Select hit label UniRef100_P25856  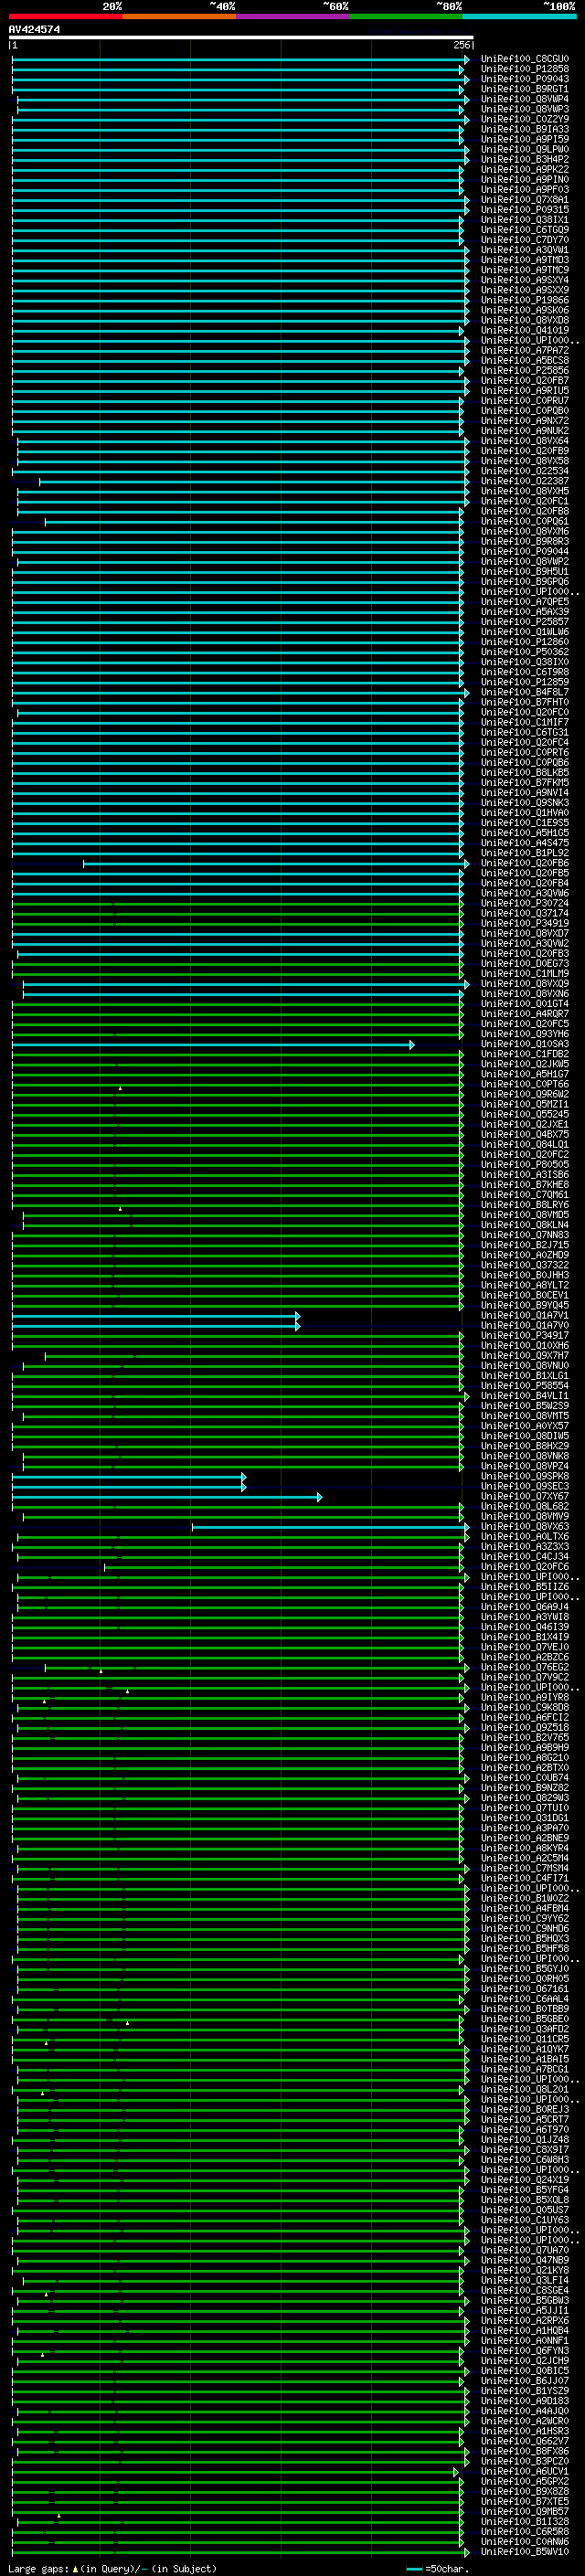click(x=524, y=371)
